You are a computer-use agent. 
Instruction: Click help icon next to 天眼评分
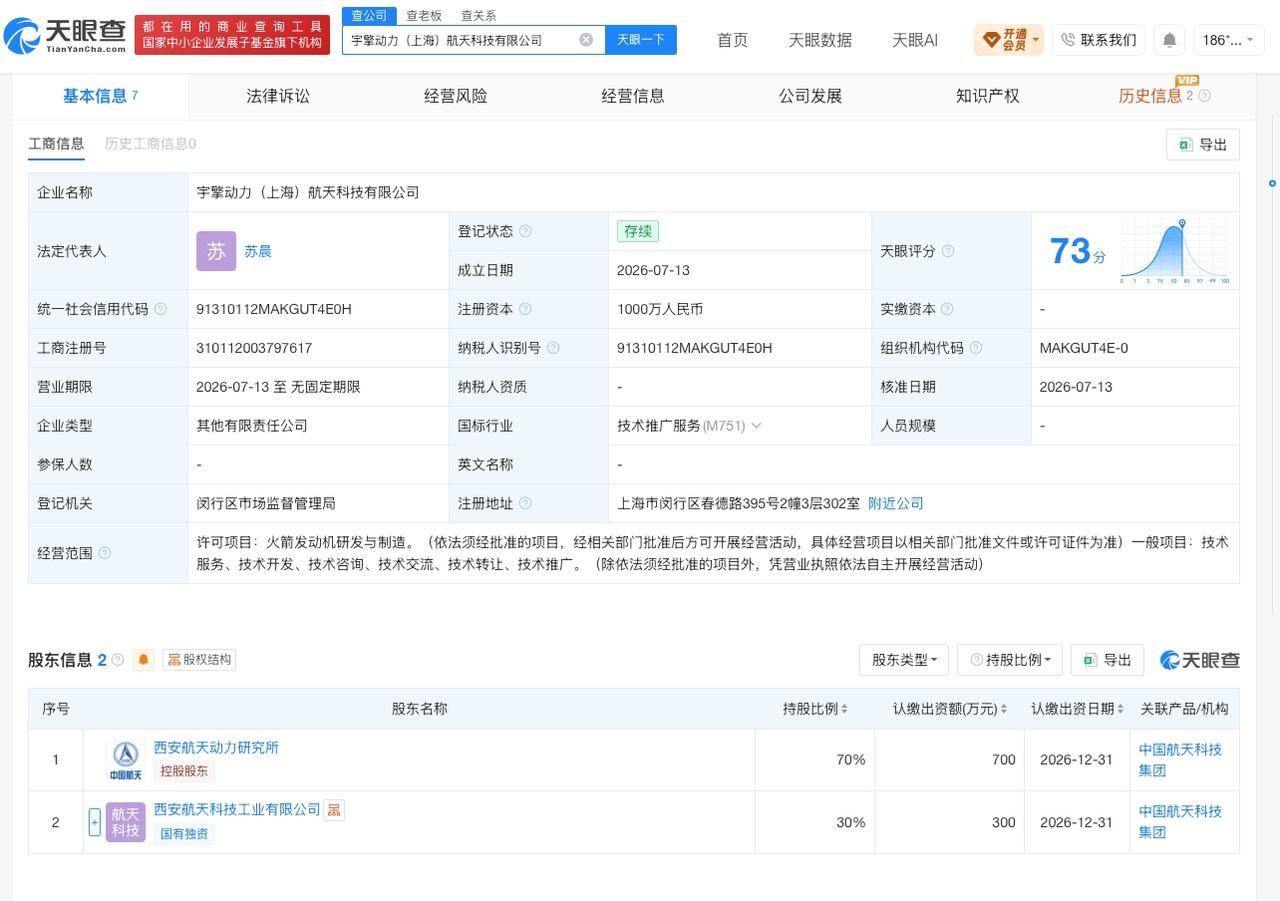pos(947,251)
